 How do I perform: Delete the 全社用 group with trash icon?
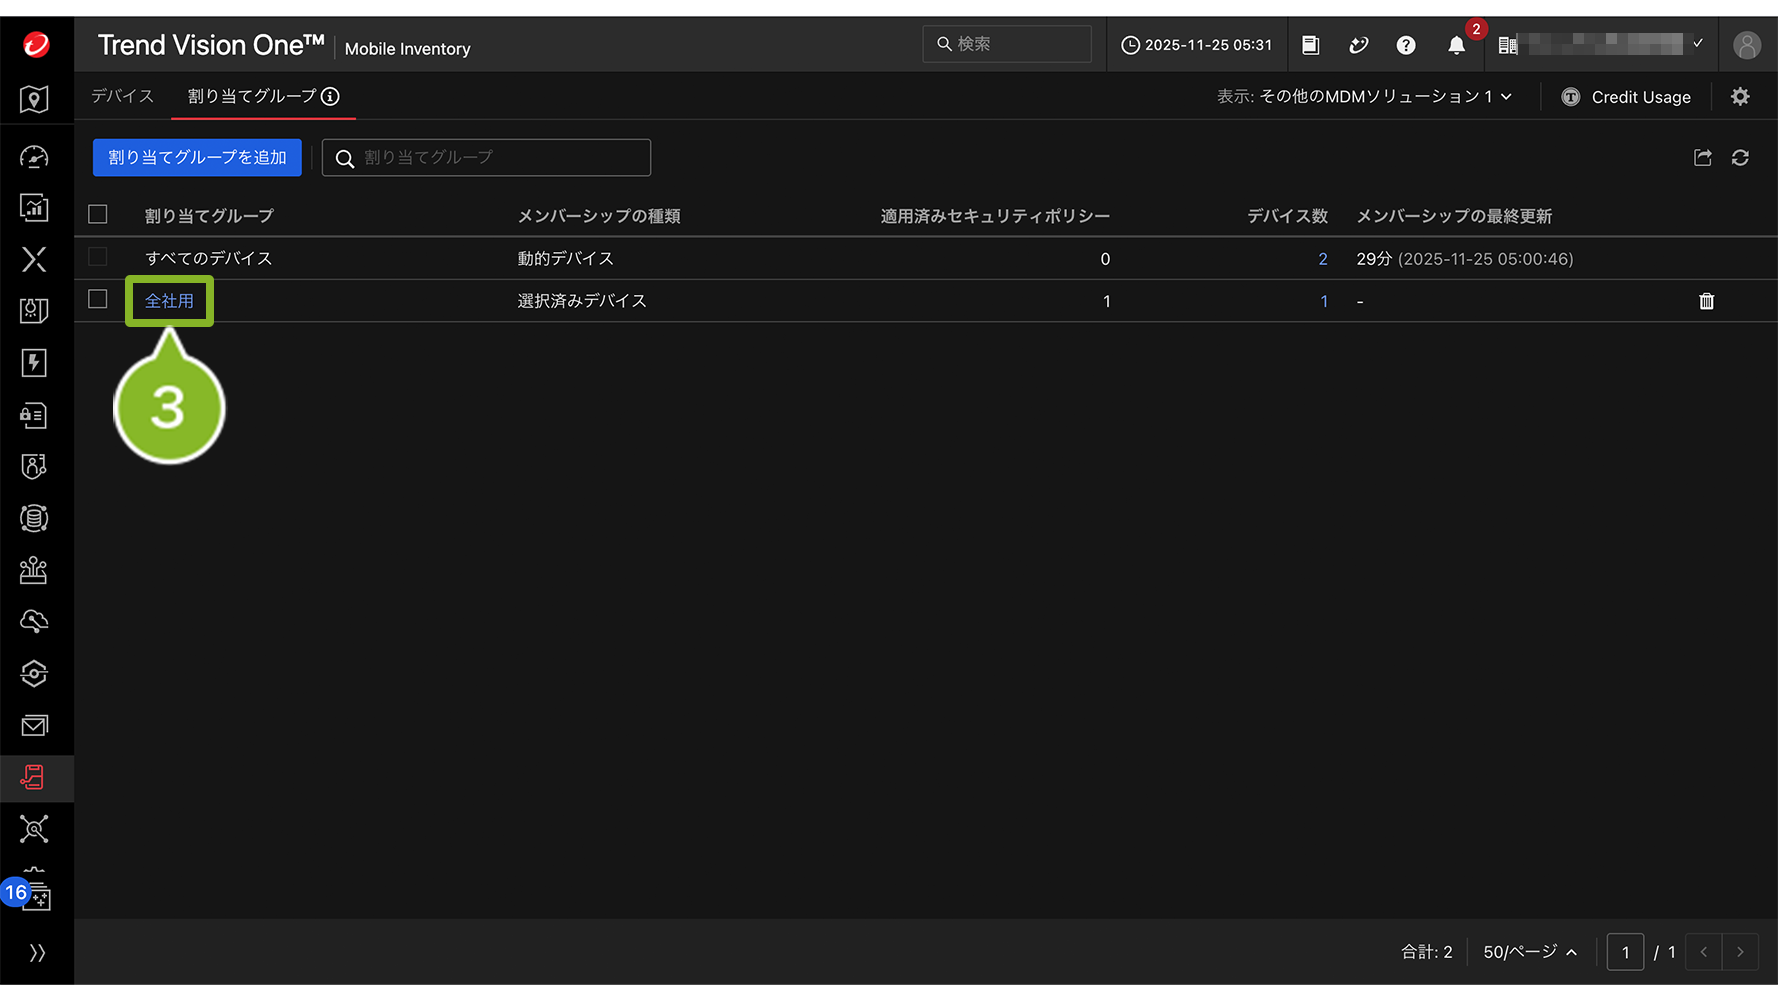(1706, 301)
